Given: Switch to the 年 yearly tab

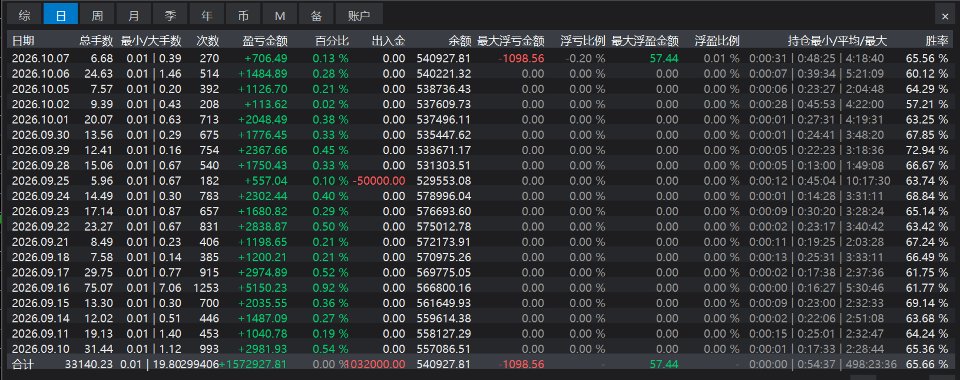Looking at the screenshot, I should (206, 15).
